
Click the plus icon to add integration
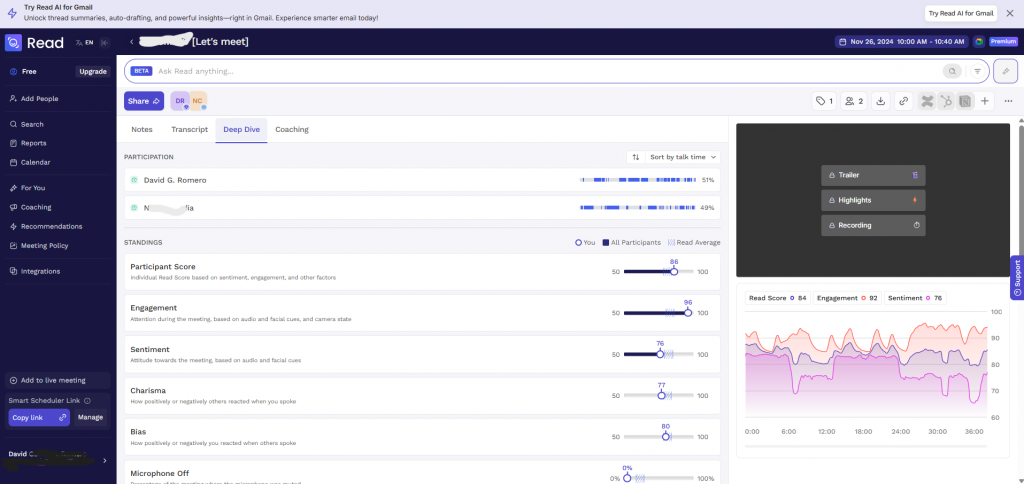tap(985, 101)
